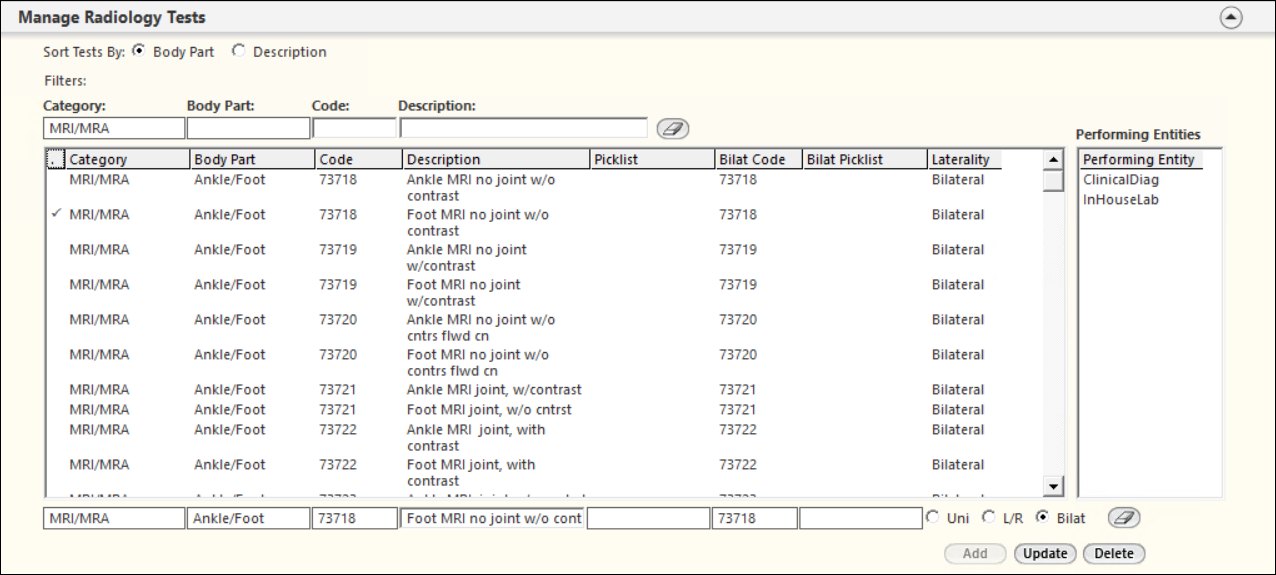Select the Bilat laterality option

[1044, 518]
